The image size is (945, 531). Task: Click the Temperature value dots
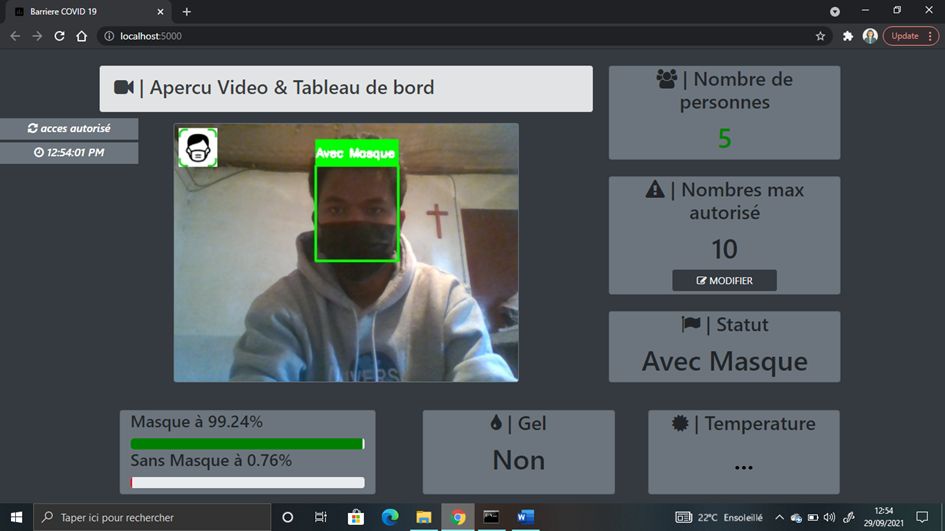(744, 467)
